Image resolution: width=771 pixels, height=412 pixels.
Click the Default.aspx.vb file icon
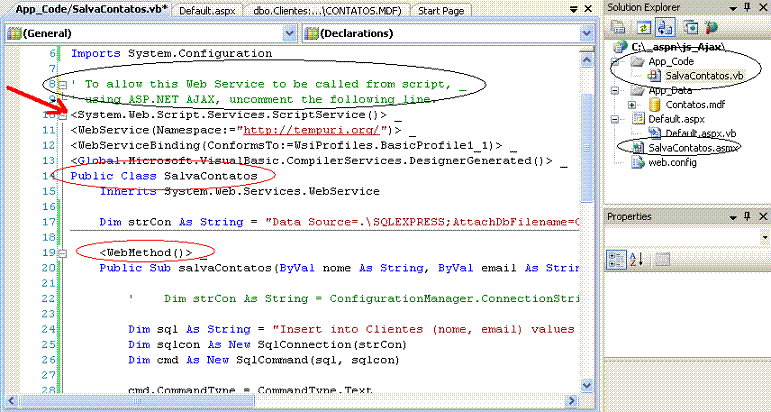pyautogui.click(x=654, y=133)
